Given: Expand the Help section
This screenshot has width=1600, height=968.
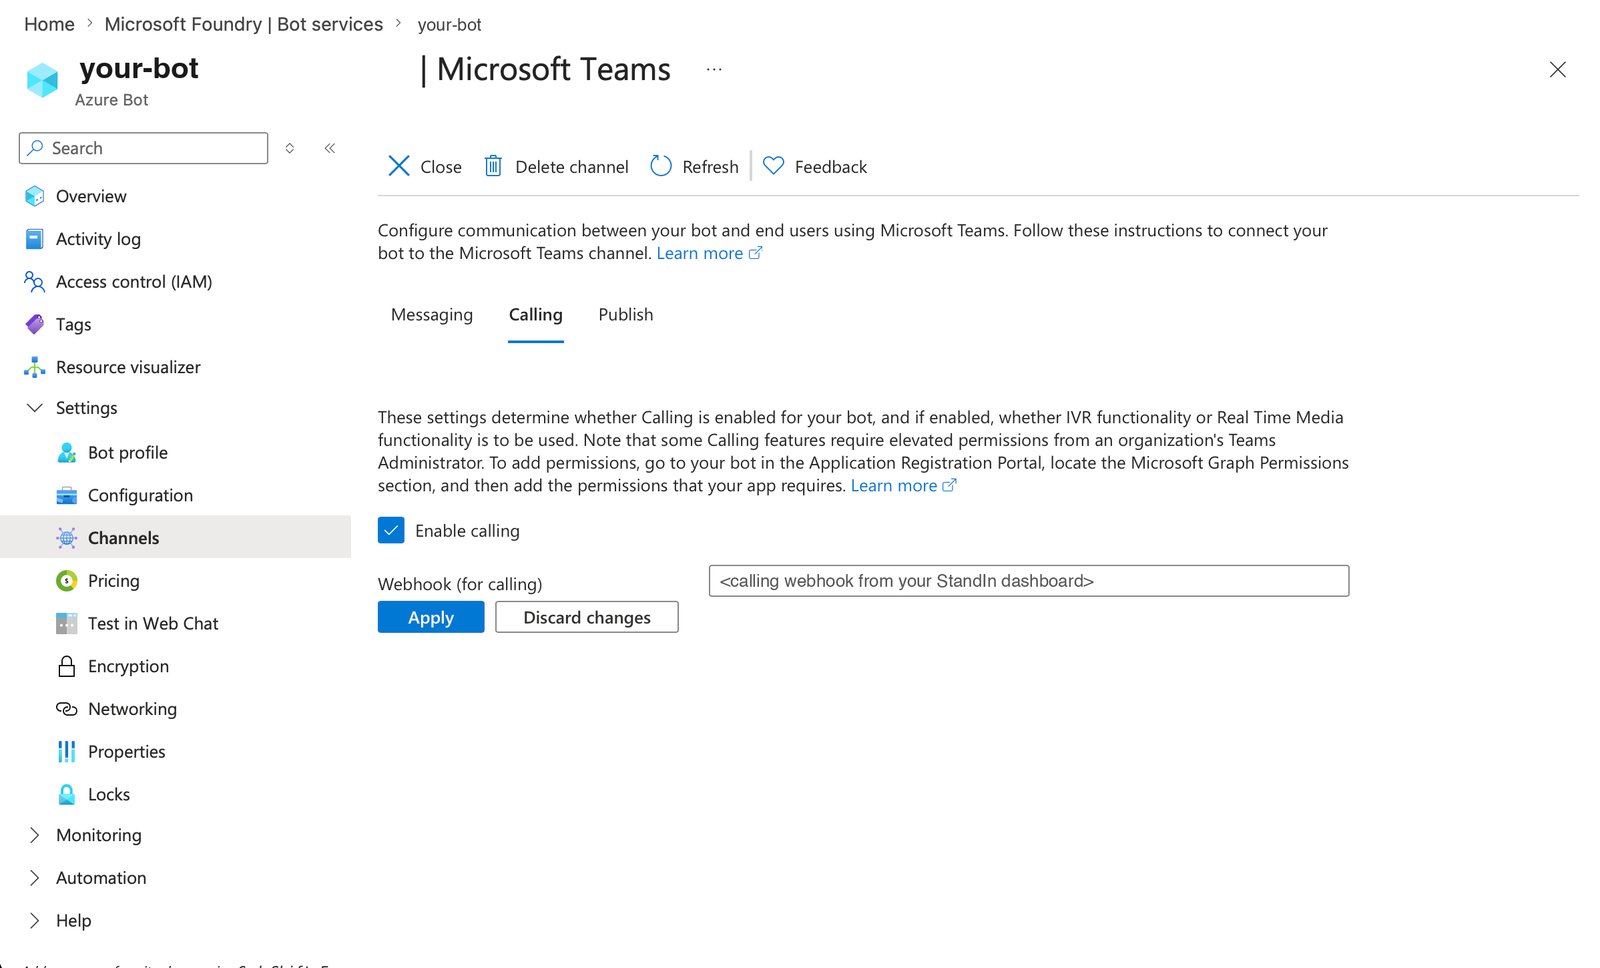Looking at the screenshot, I should click(35, 921).
